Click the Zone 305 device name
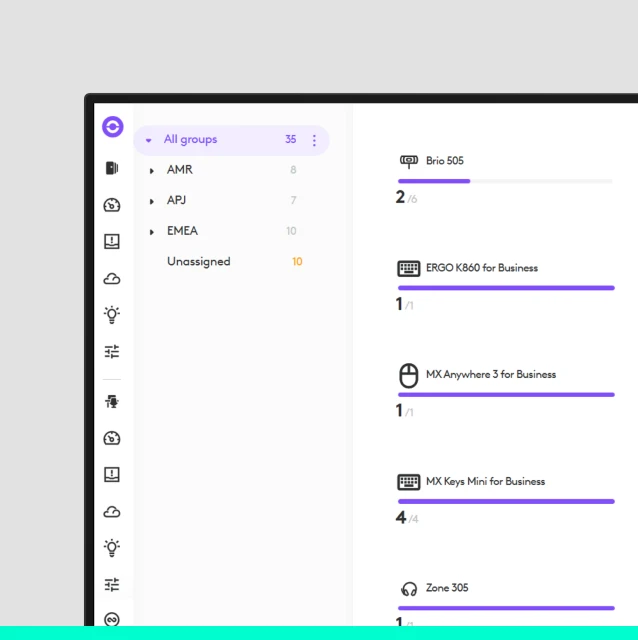 pyautogui.click(x=447, y=588)
